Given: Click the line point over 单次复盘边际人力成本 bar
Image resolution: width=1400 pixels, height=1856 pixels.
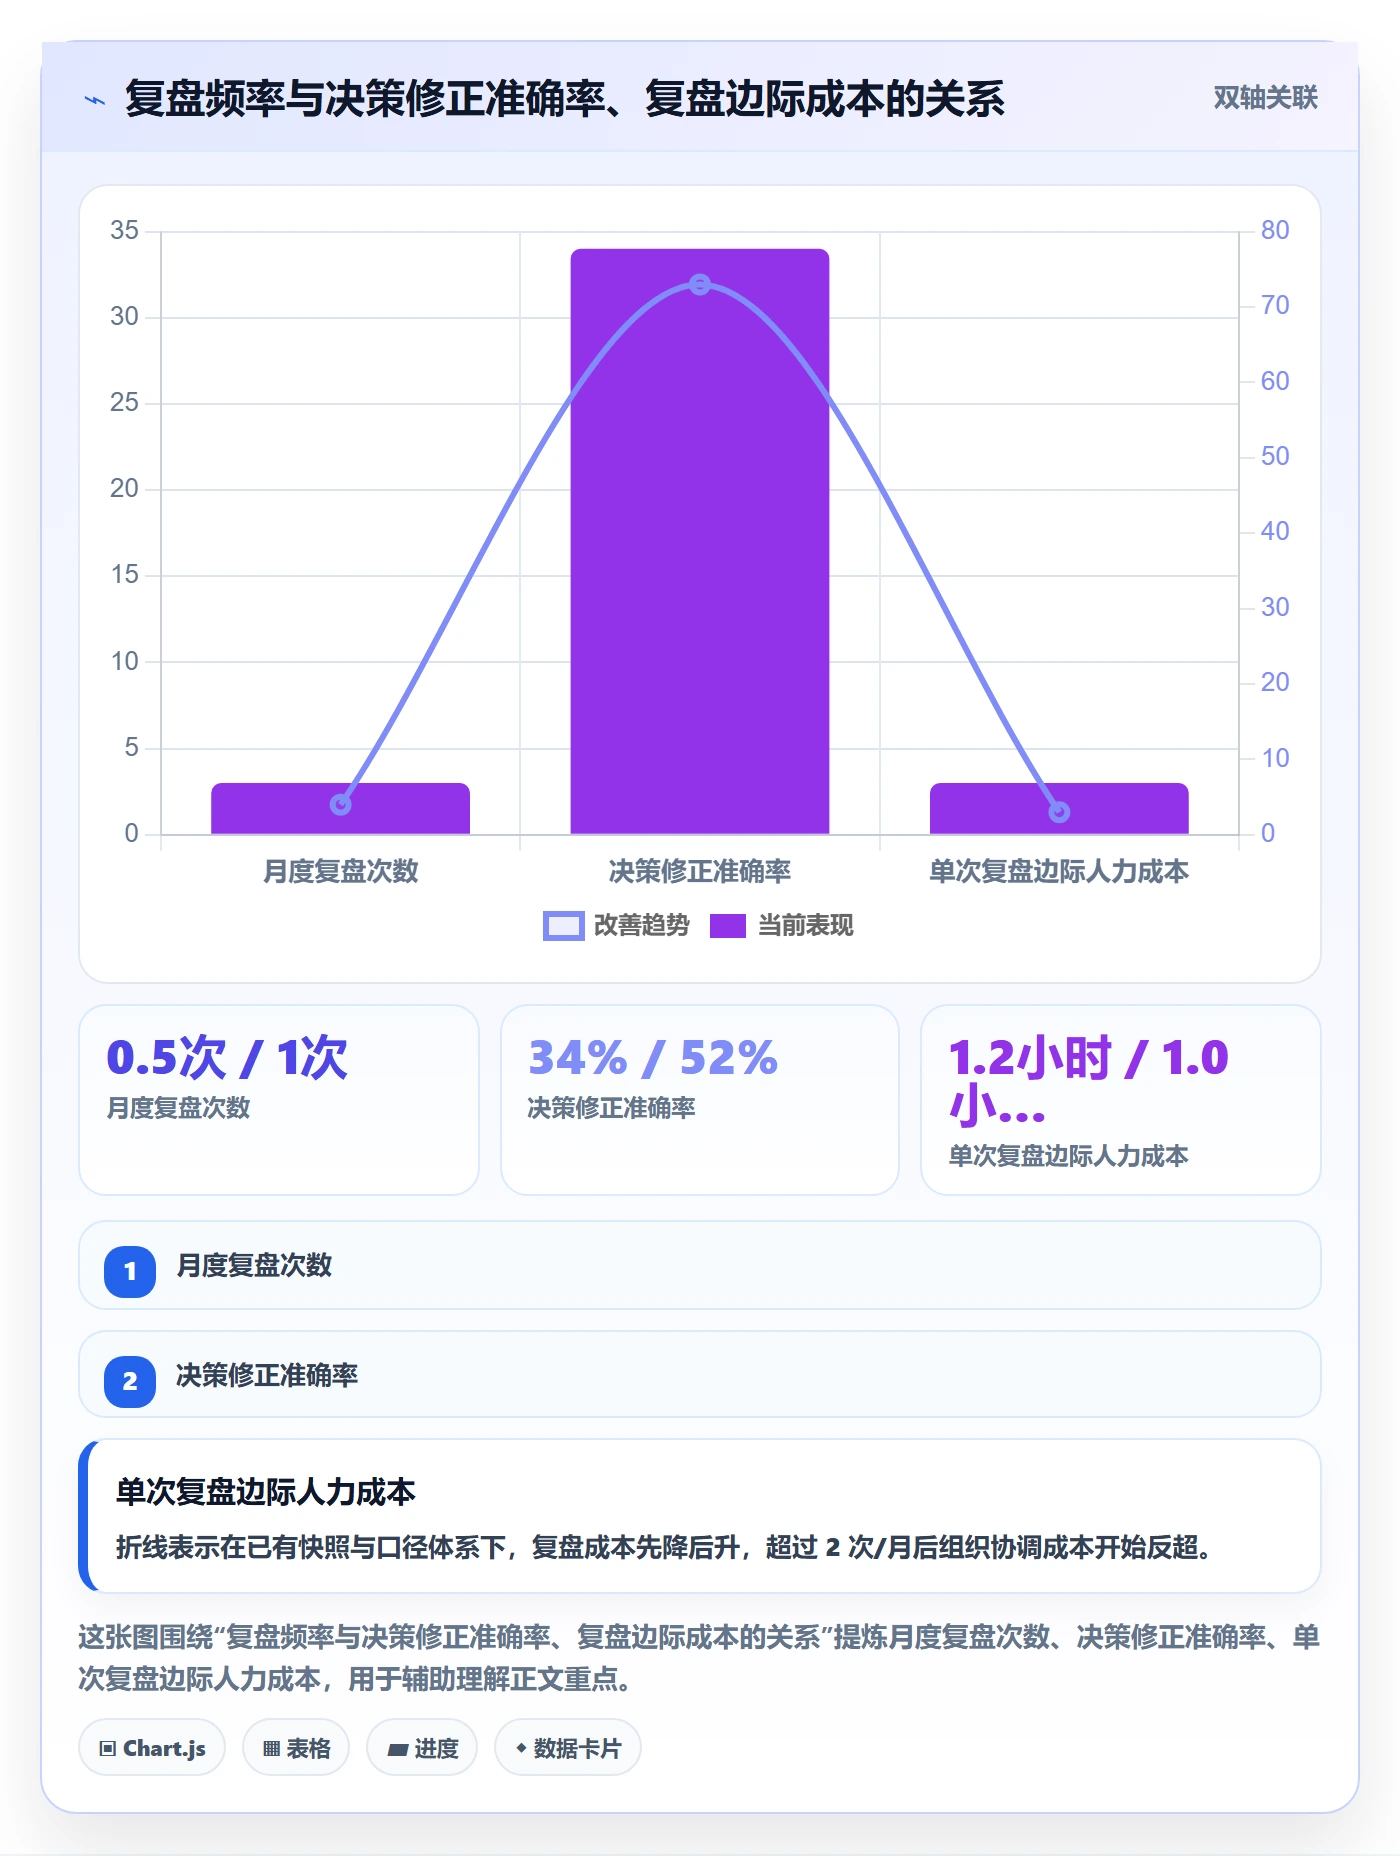Looking at the screenshot, I should (x=1059, y=812).
